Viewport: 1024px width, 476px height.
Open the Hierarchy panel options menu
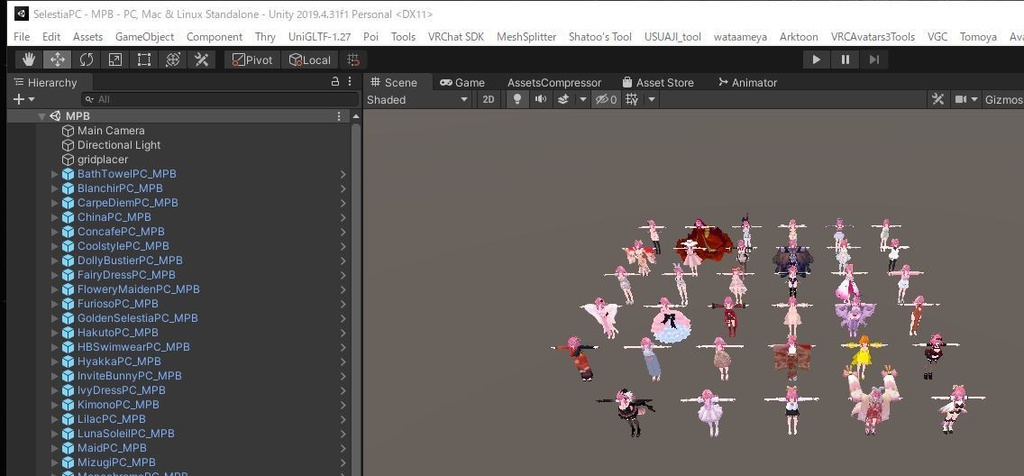350,82
